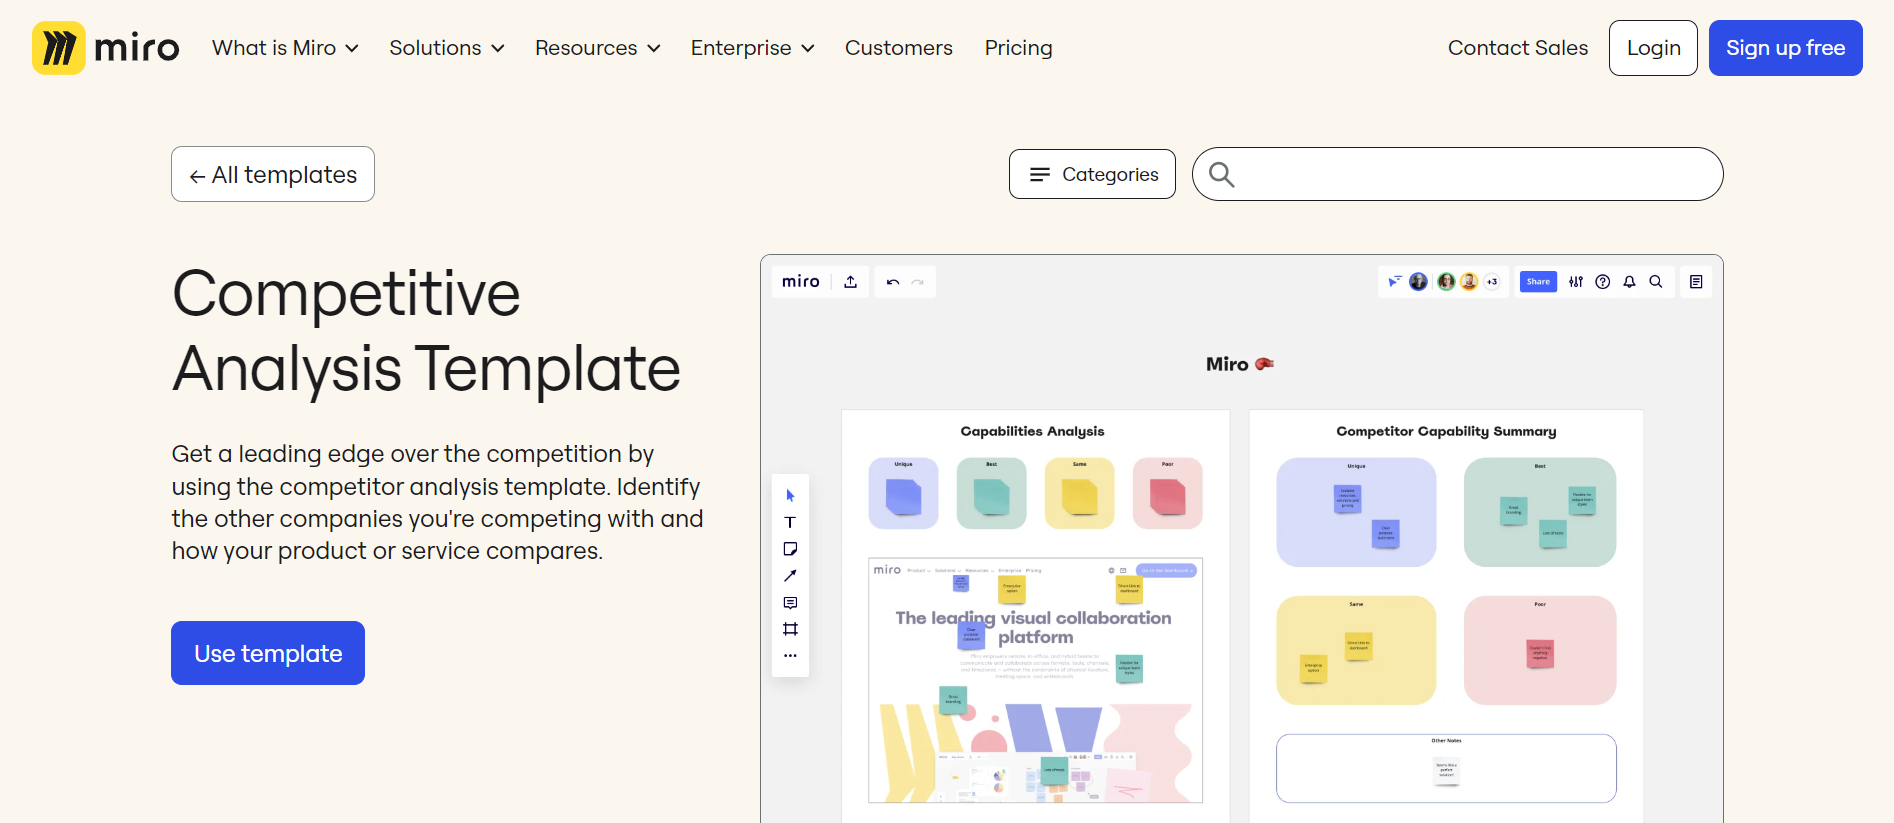Click the +3 more collaborators badge
Viewport: 1894px width, 823px height.
tap(1492, 282)
